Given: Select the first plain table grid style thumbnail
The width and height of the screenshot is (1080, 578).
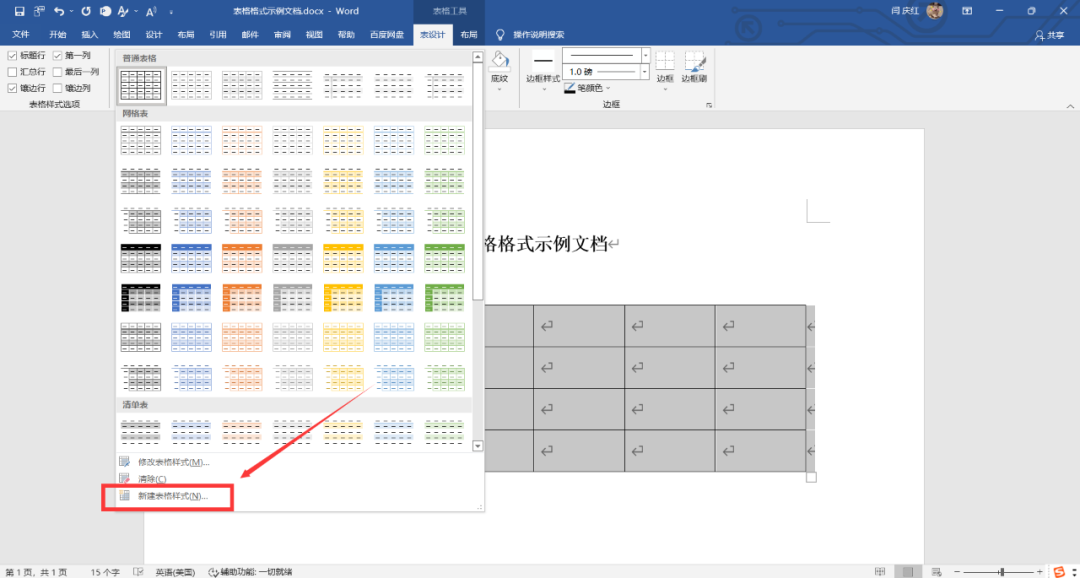Looking at the screenshot, I should click(141, 85).
